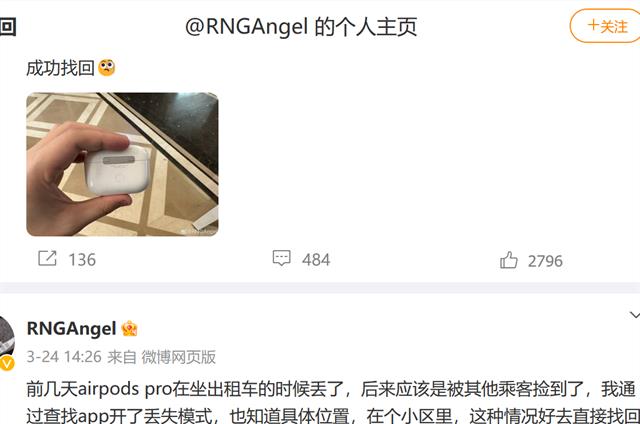This screenshot has width=640, height=424.
Task: Click the like count 2796
Action: (545, 261)
